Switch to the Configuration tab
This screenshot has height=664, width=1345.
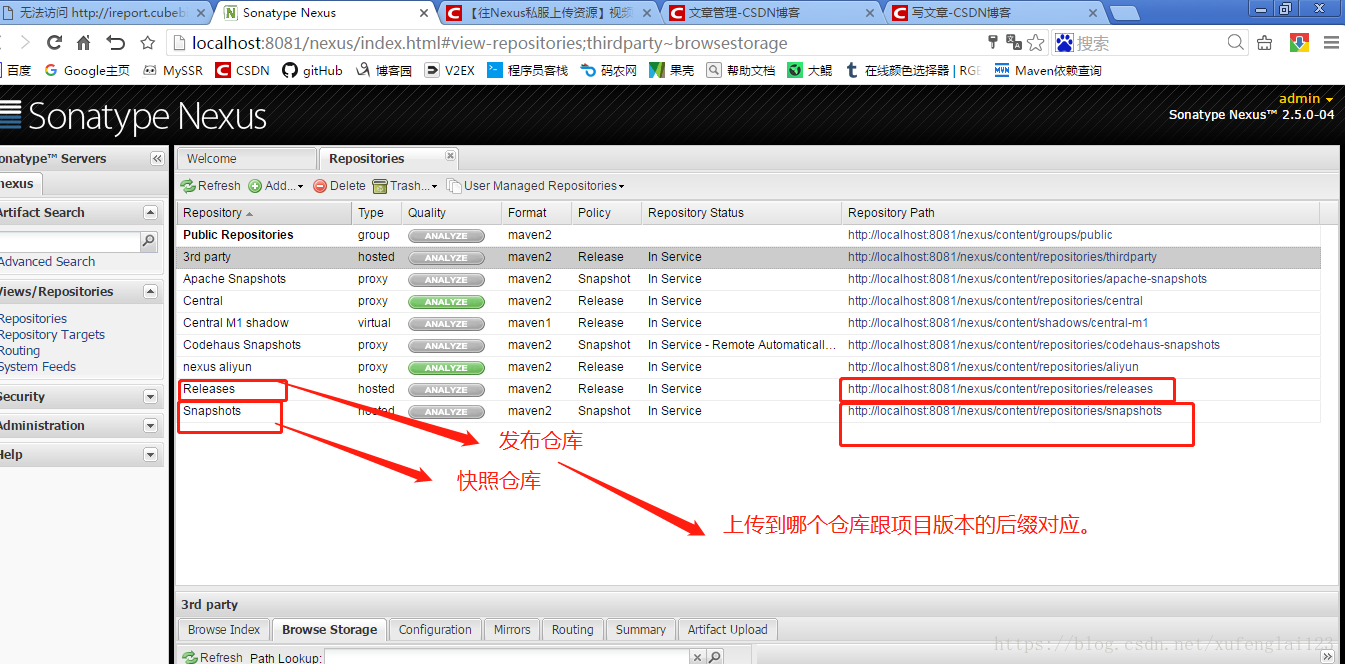tap(435, 630)
